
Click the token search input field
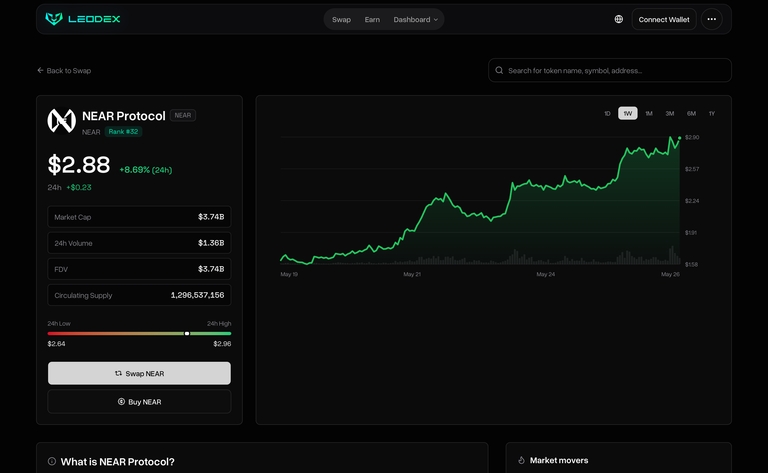(610, 71)
